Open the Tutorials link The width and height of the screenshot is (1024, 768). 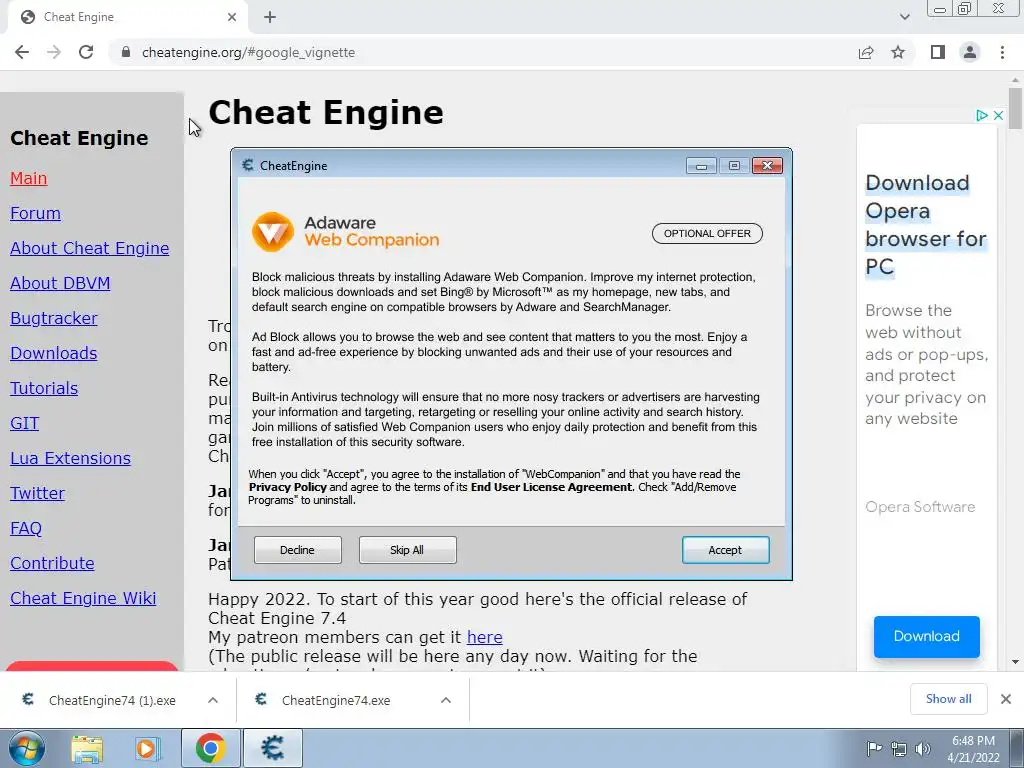44,389
